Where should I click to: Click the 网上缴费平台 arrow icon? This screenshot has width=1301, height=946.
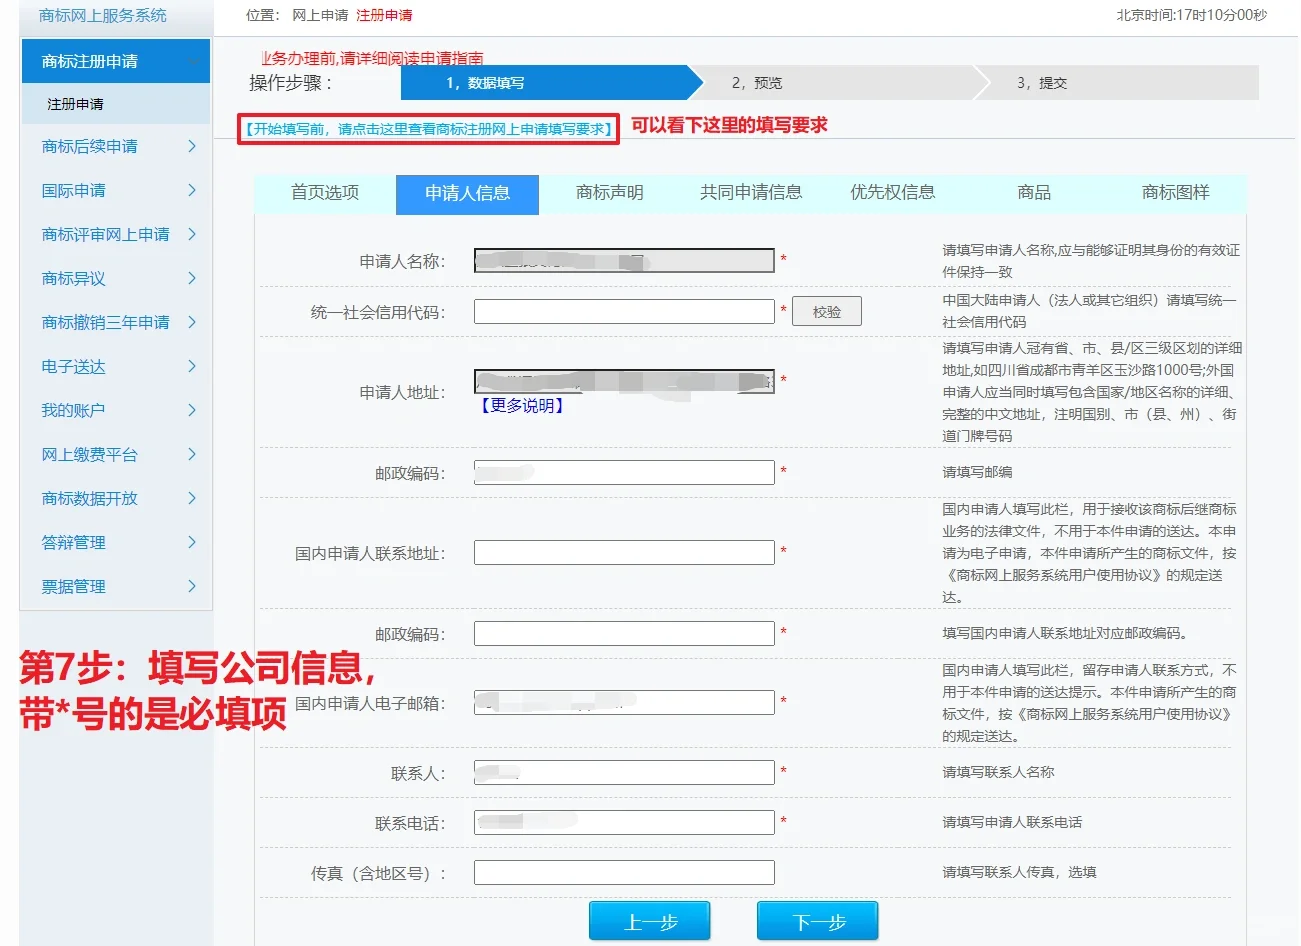[192, 454]
